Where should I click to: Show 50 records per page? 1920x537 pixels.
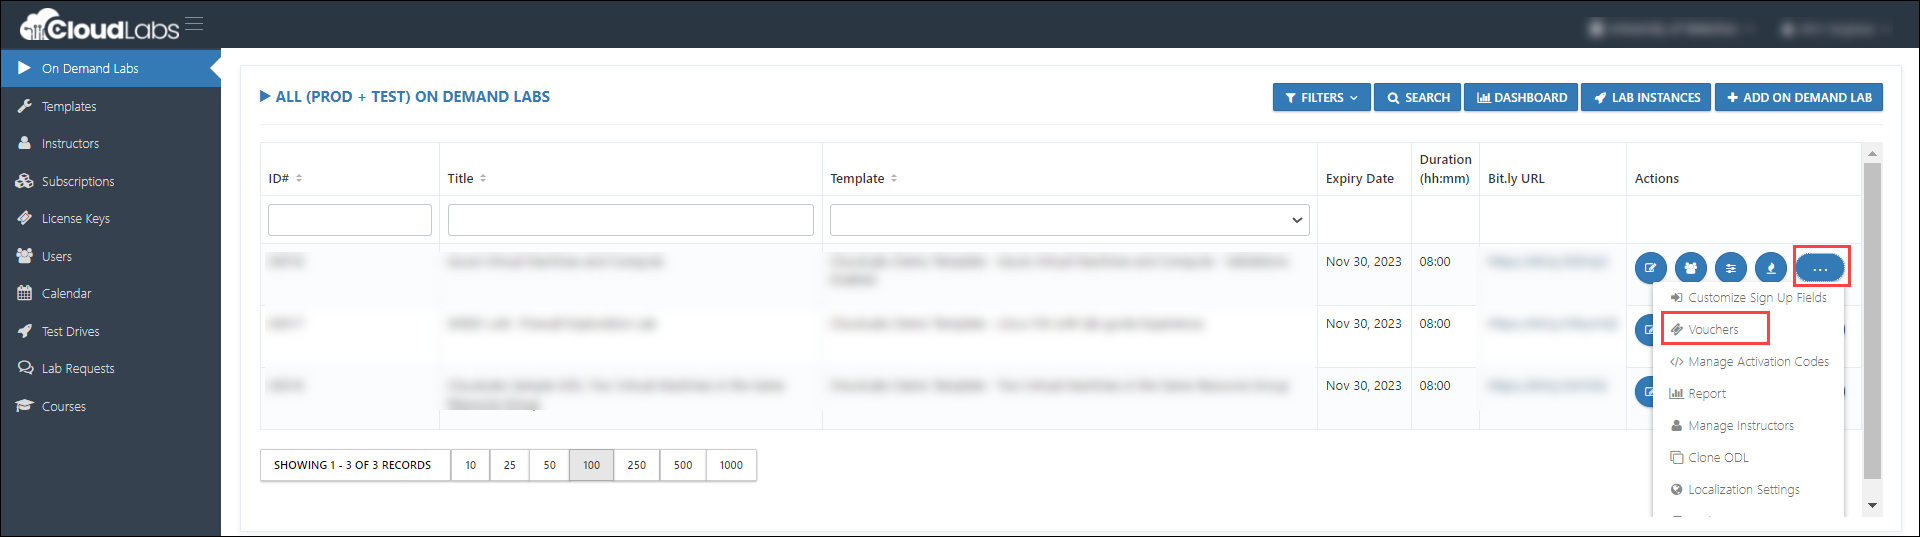pos(550,465)
